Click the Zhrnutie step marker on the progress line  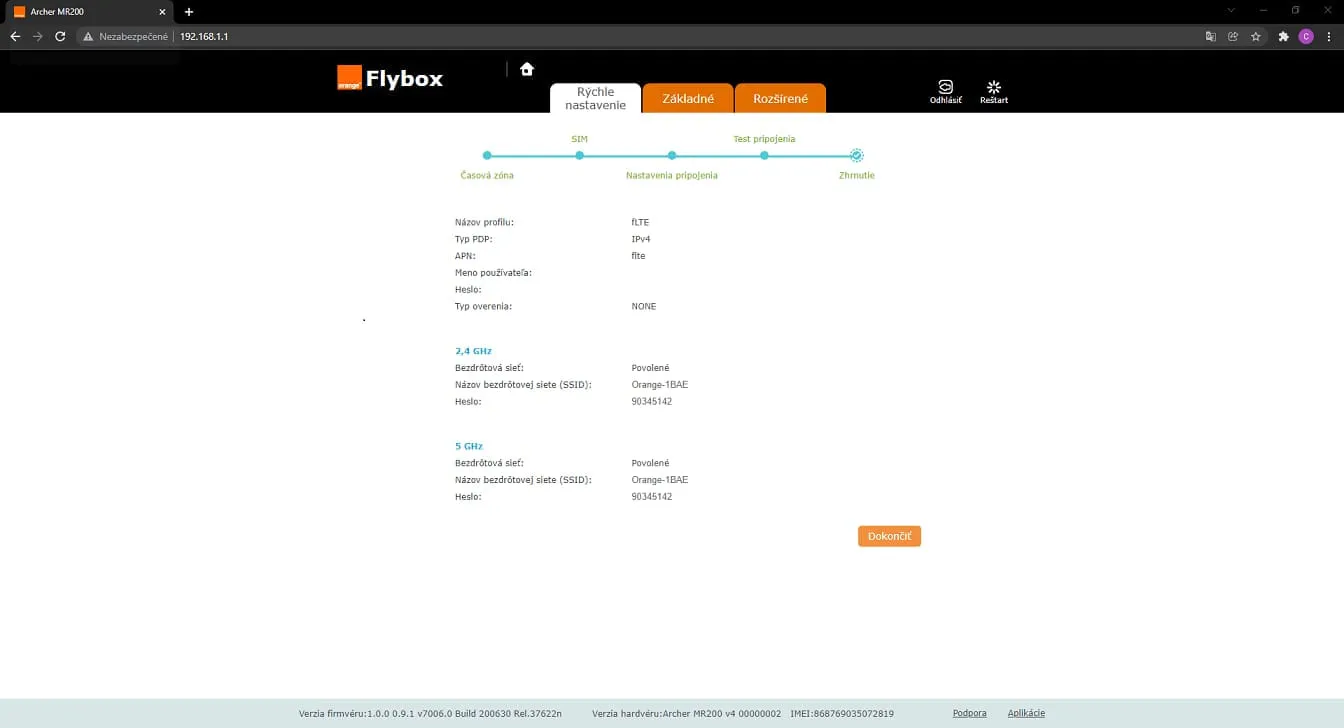[x=857, y=155]
